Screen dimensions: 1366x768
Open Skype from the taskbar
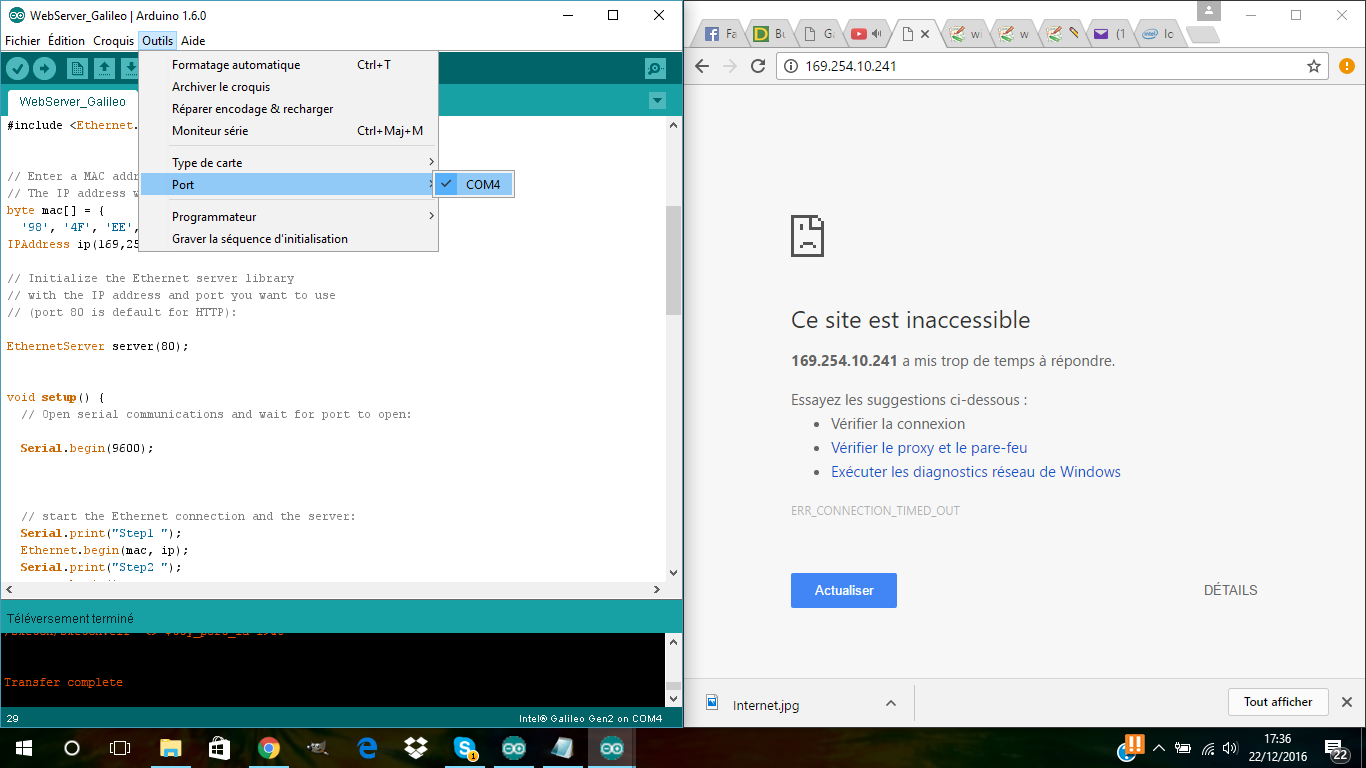(x=464, y=748)
